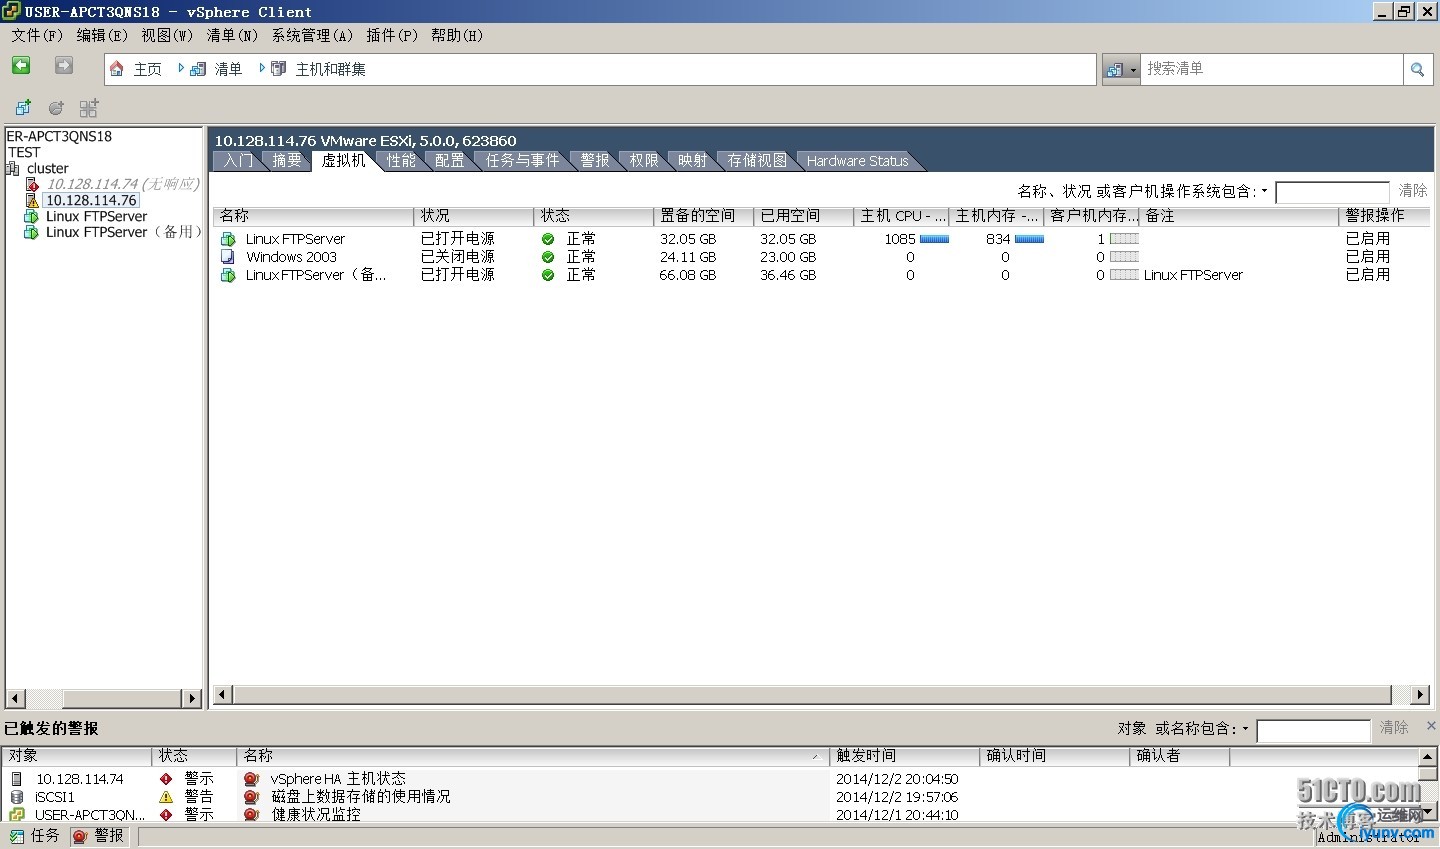Open the 编辑(E) menu
1440x849 pixels.
(x=102, y=35)
